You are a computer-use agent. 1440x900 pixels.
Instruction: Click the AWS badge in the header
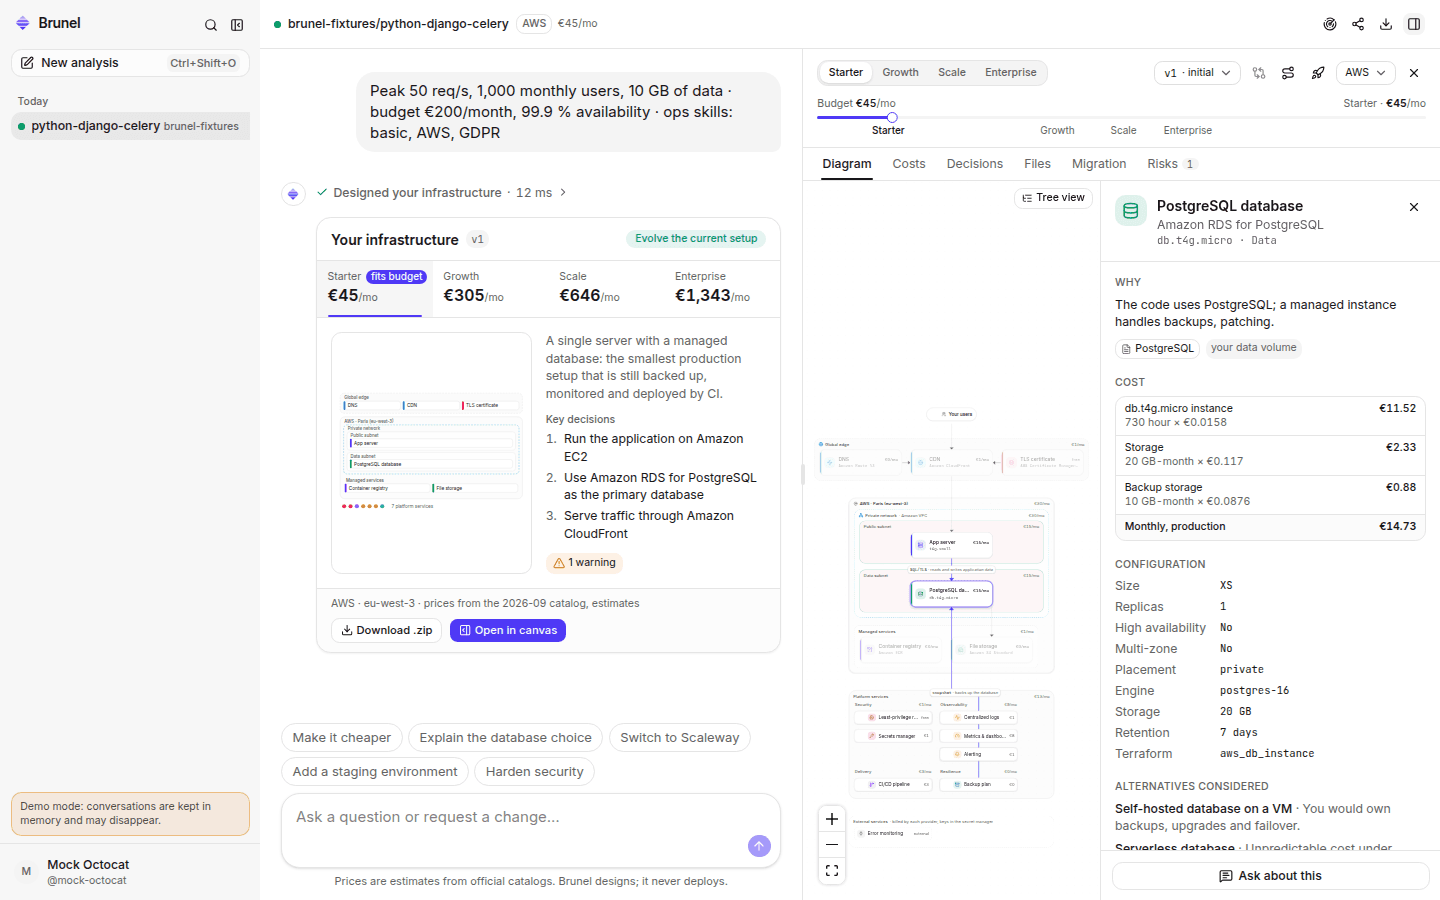(534, 24)
